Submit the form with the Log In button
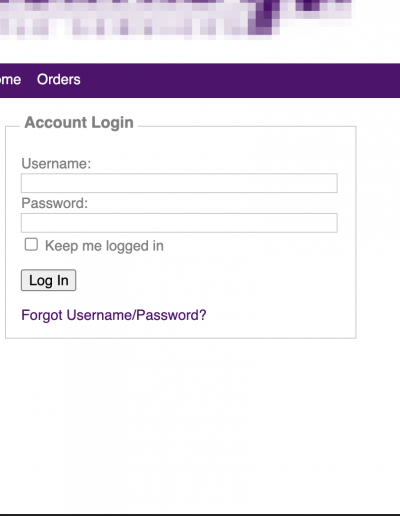This screenshot has width=400, height=516. point(49,280)
